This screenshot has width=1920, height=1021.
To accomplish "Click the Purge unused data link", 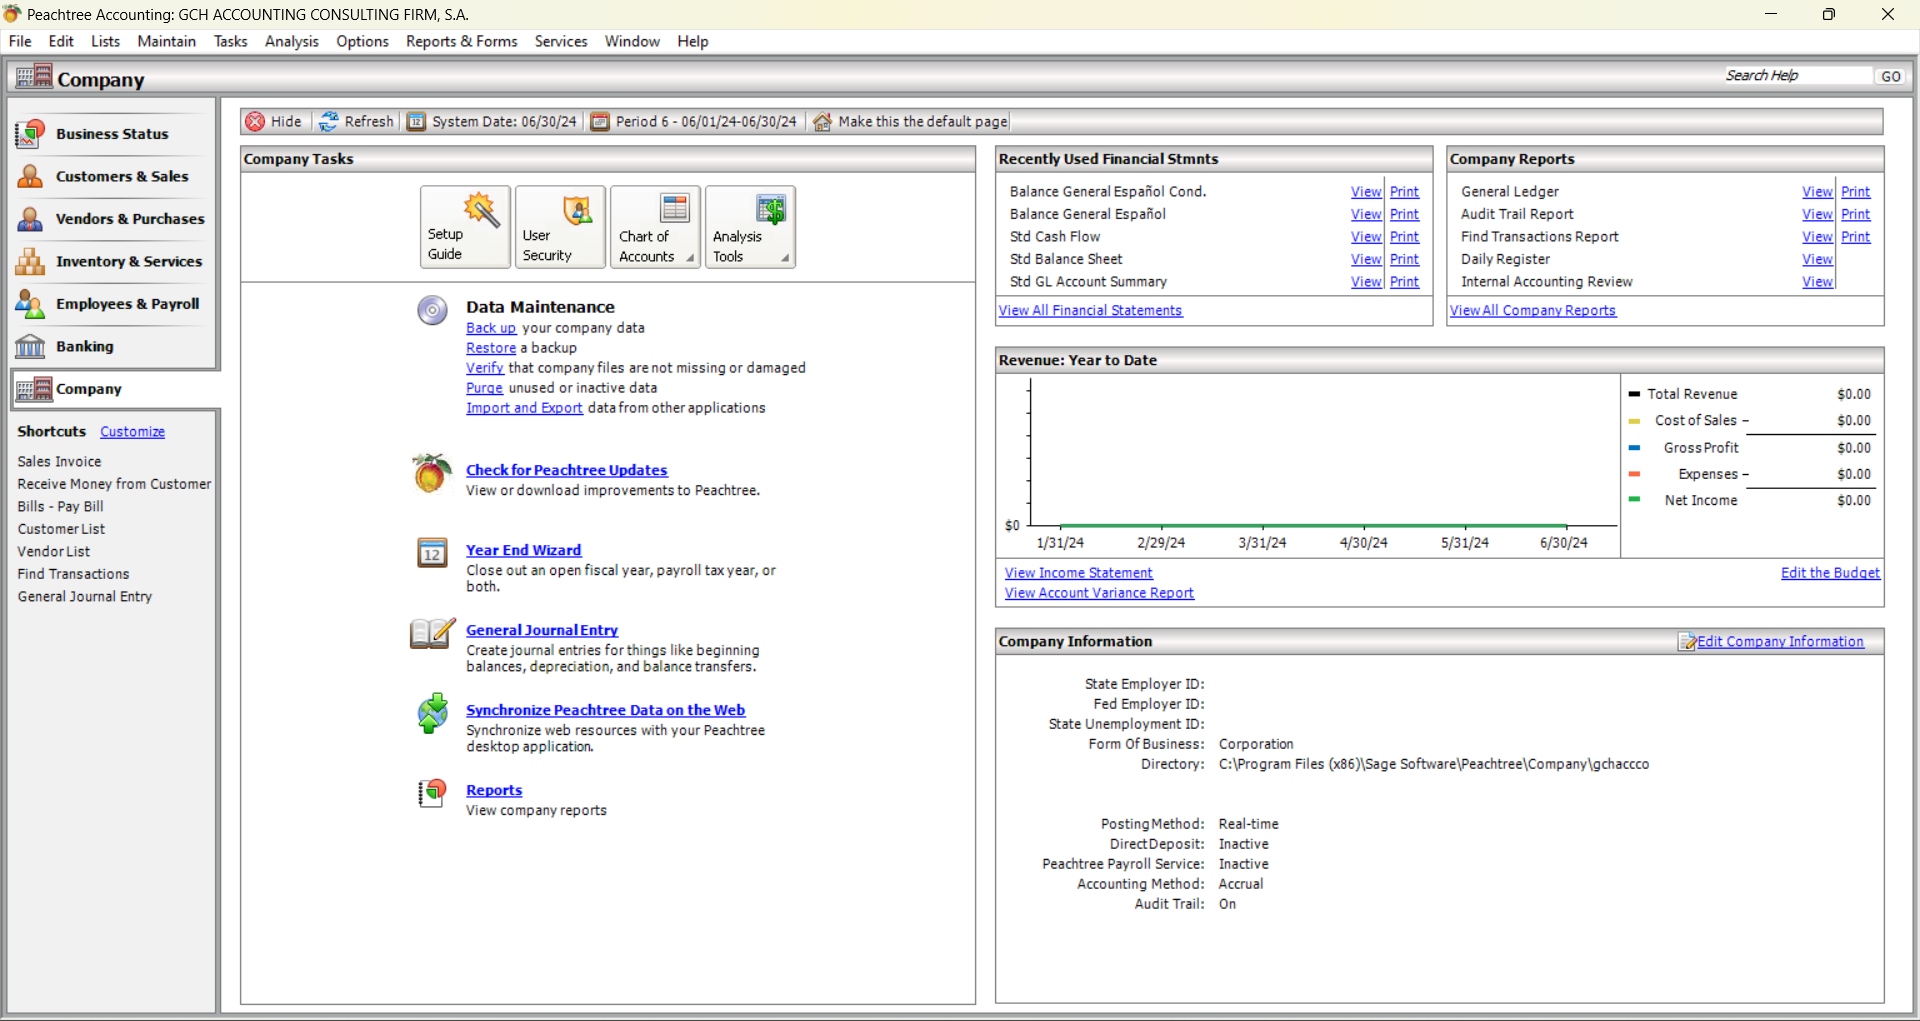I will [484, 388].
